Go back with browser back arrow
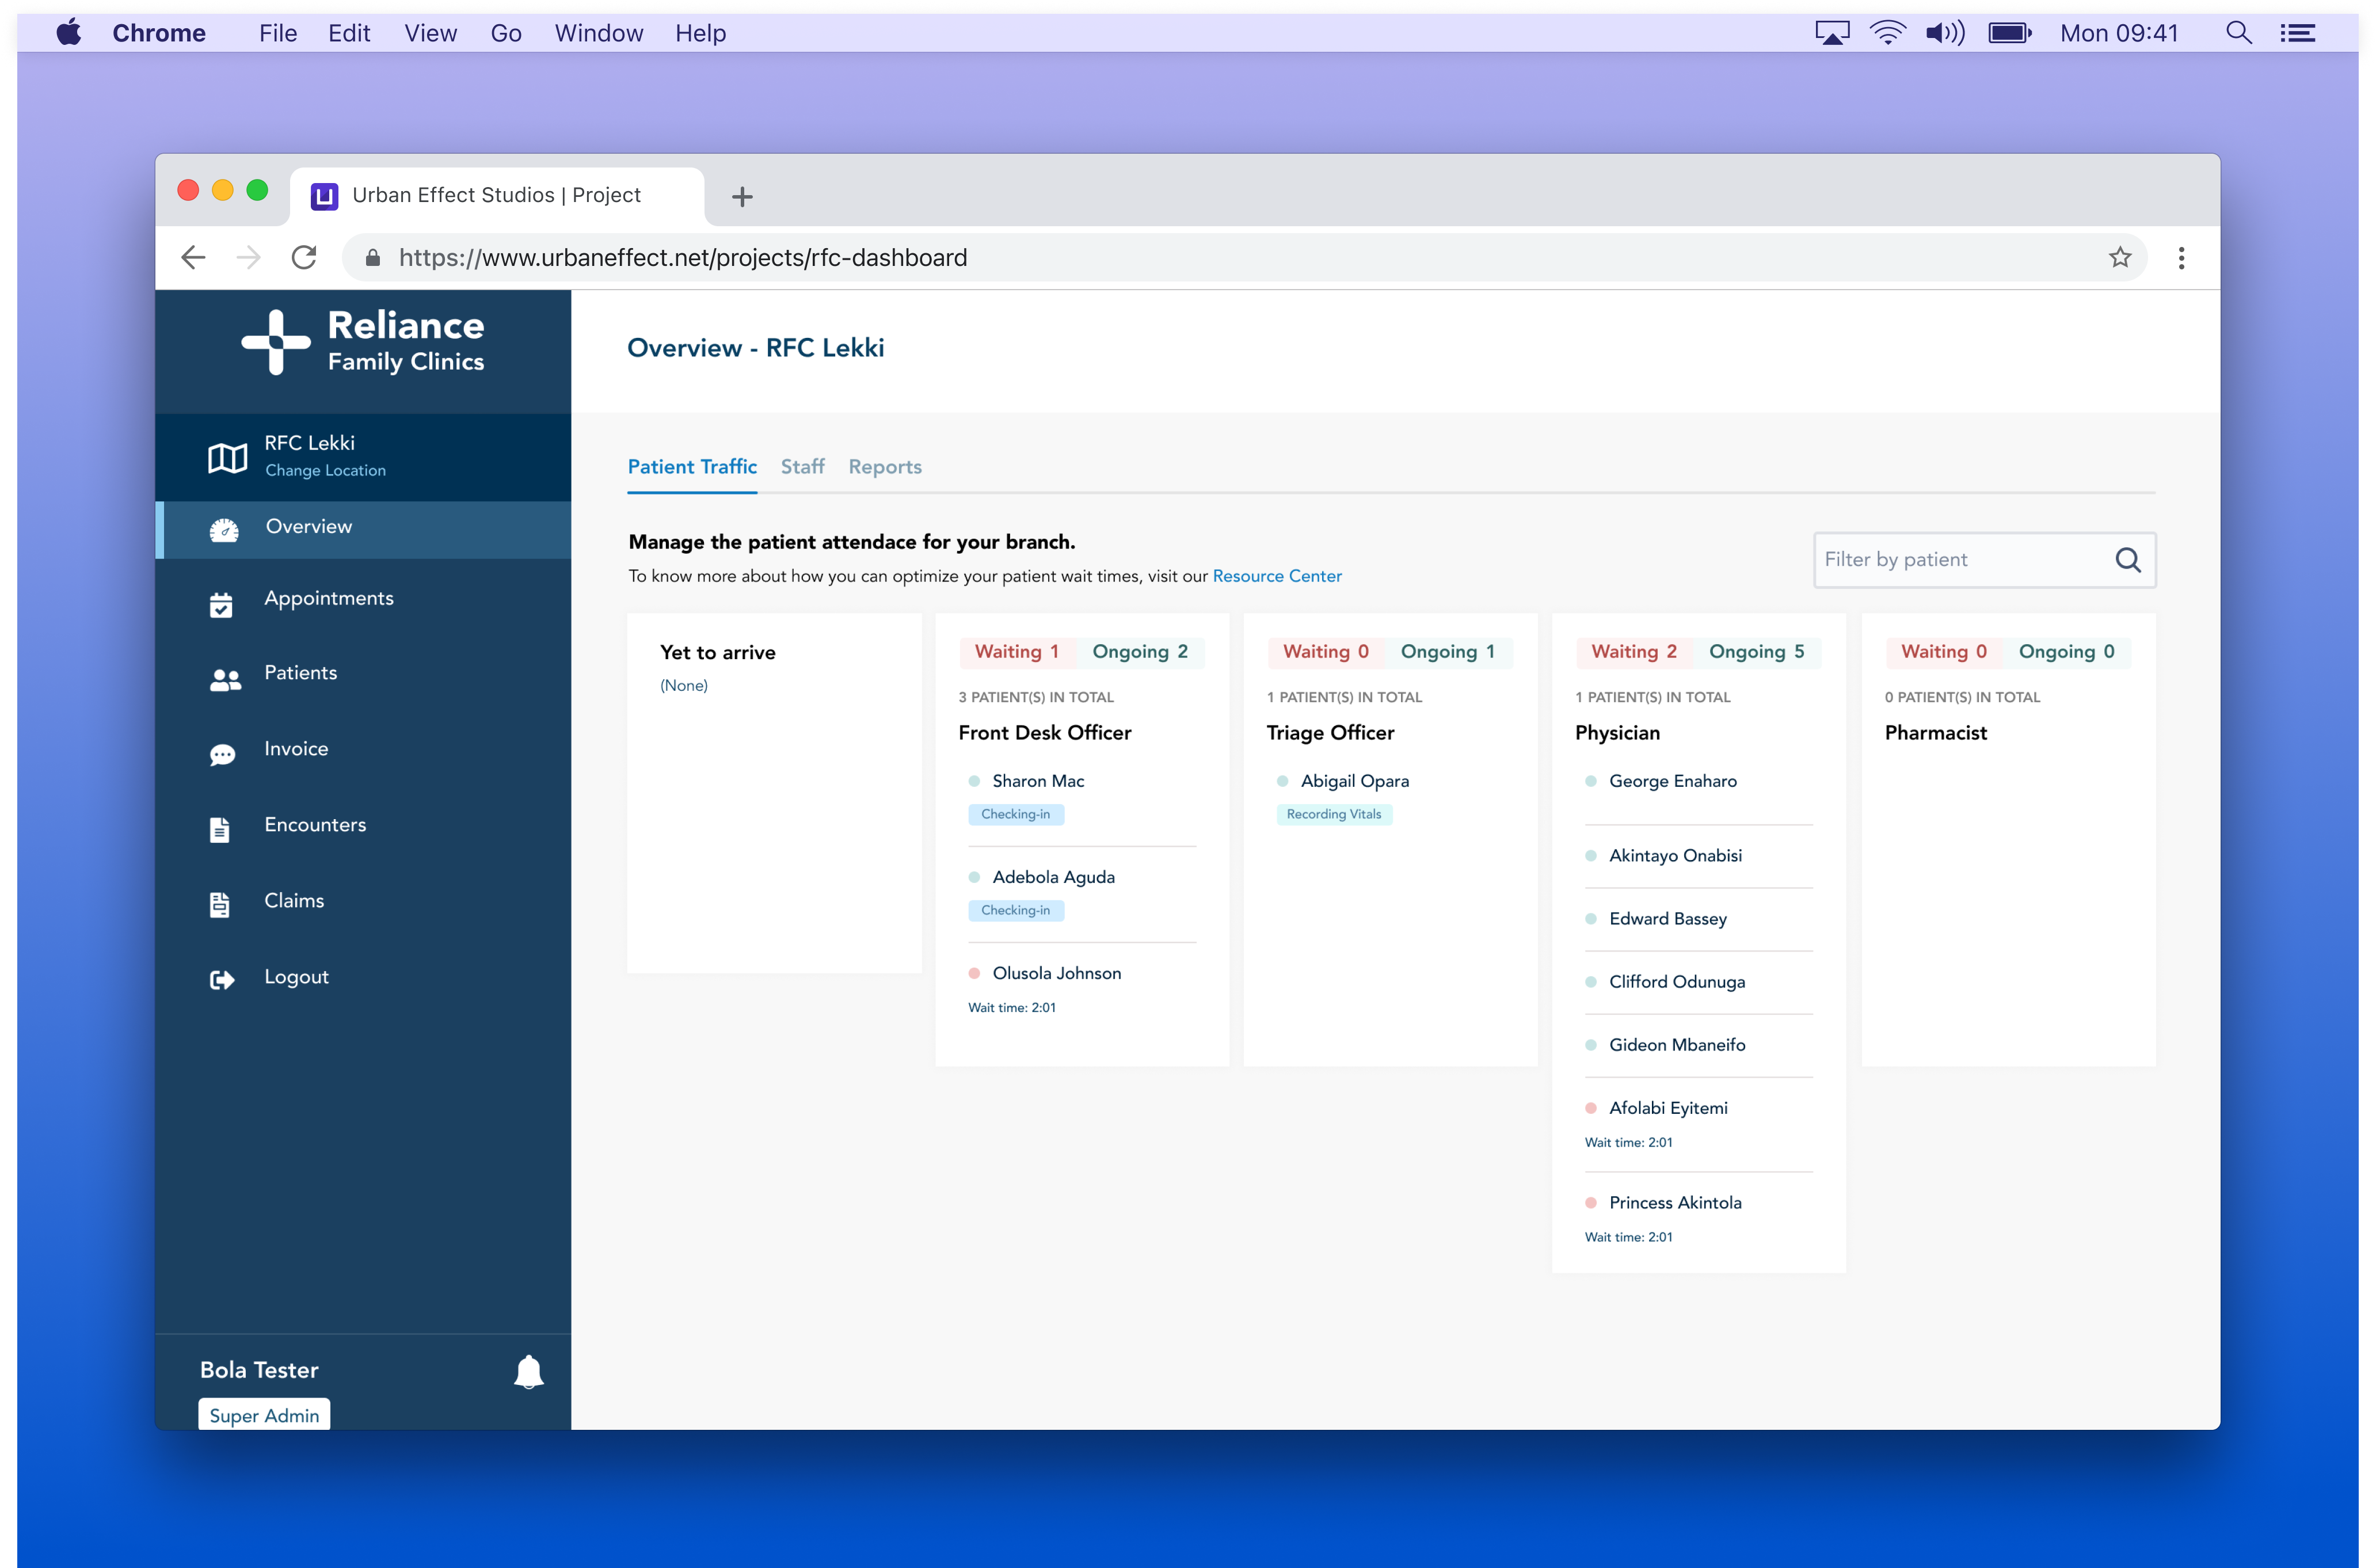The height and width of the screenshot is (1568, 2376). pos(193,258)
